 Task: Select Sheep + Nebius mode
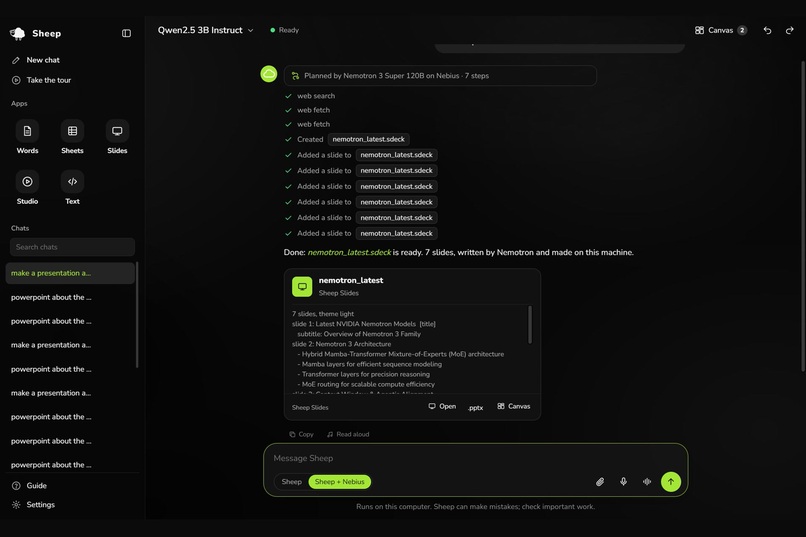[x=340, y=482]
